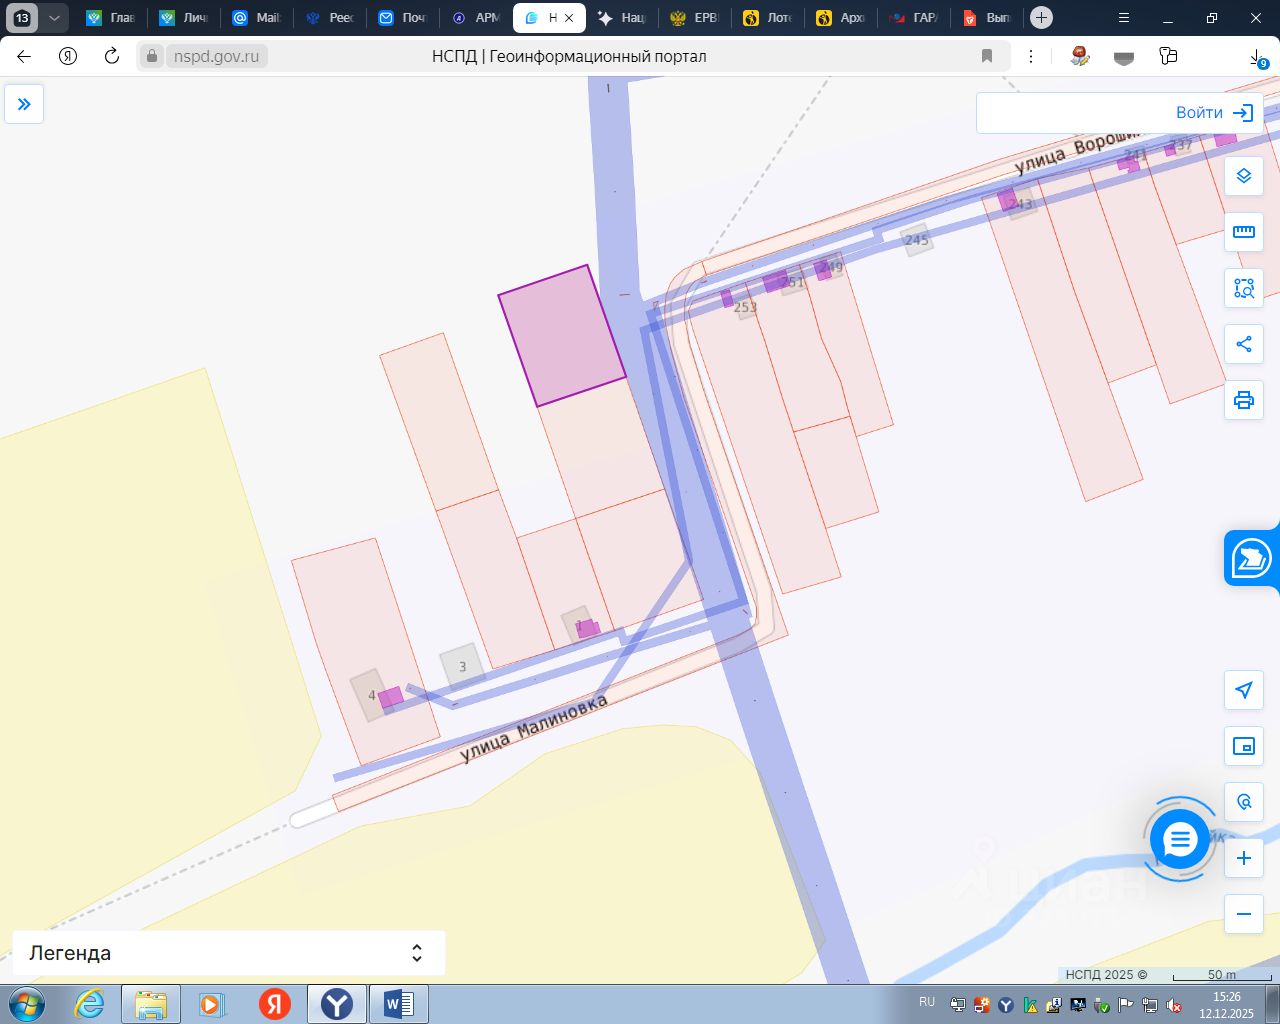This screenshot has height=1024, width=1280.
Task: Select the ruler measurement tool
Action: (x=1244, y=232)
